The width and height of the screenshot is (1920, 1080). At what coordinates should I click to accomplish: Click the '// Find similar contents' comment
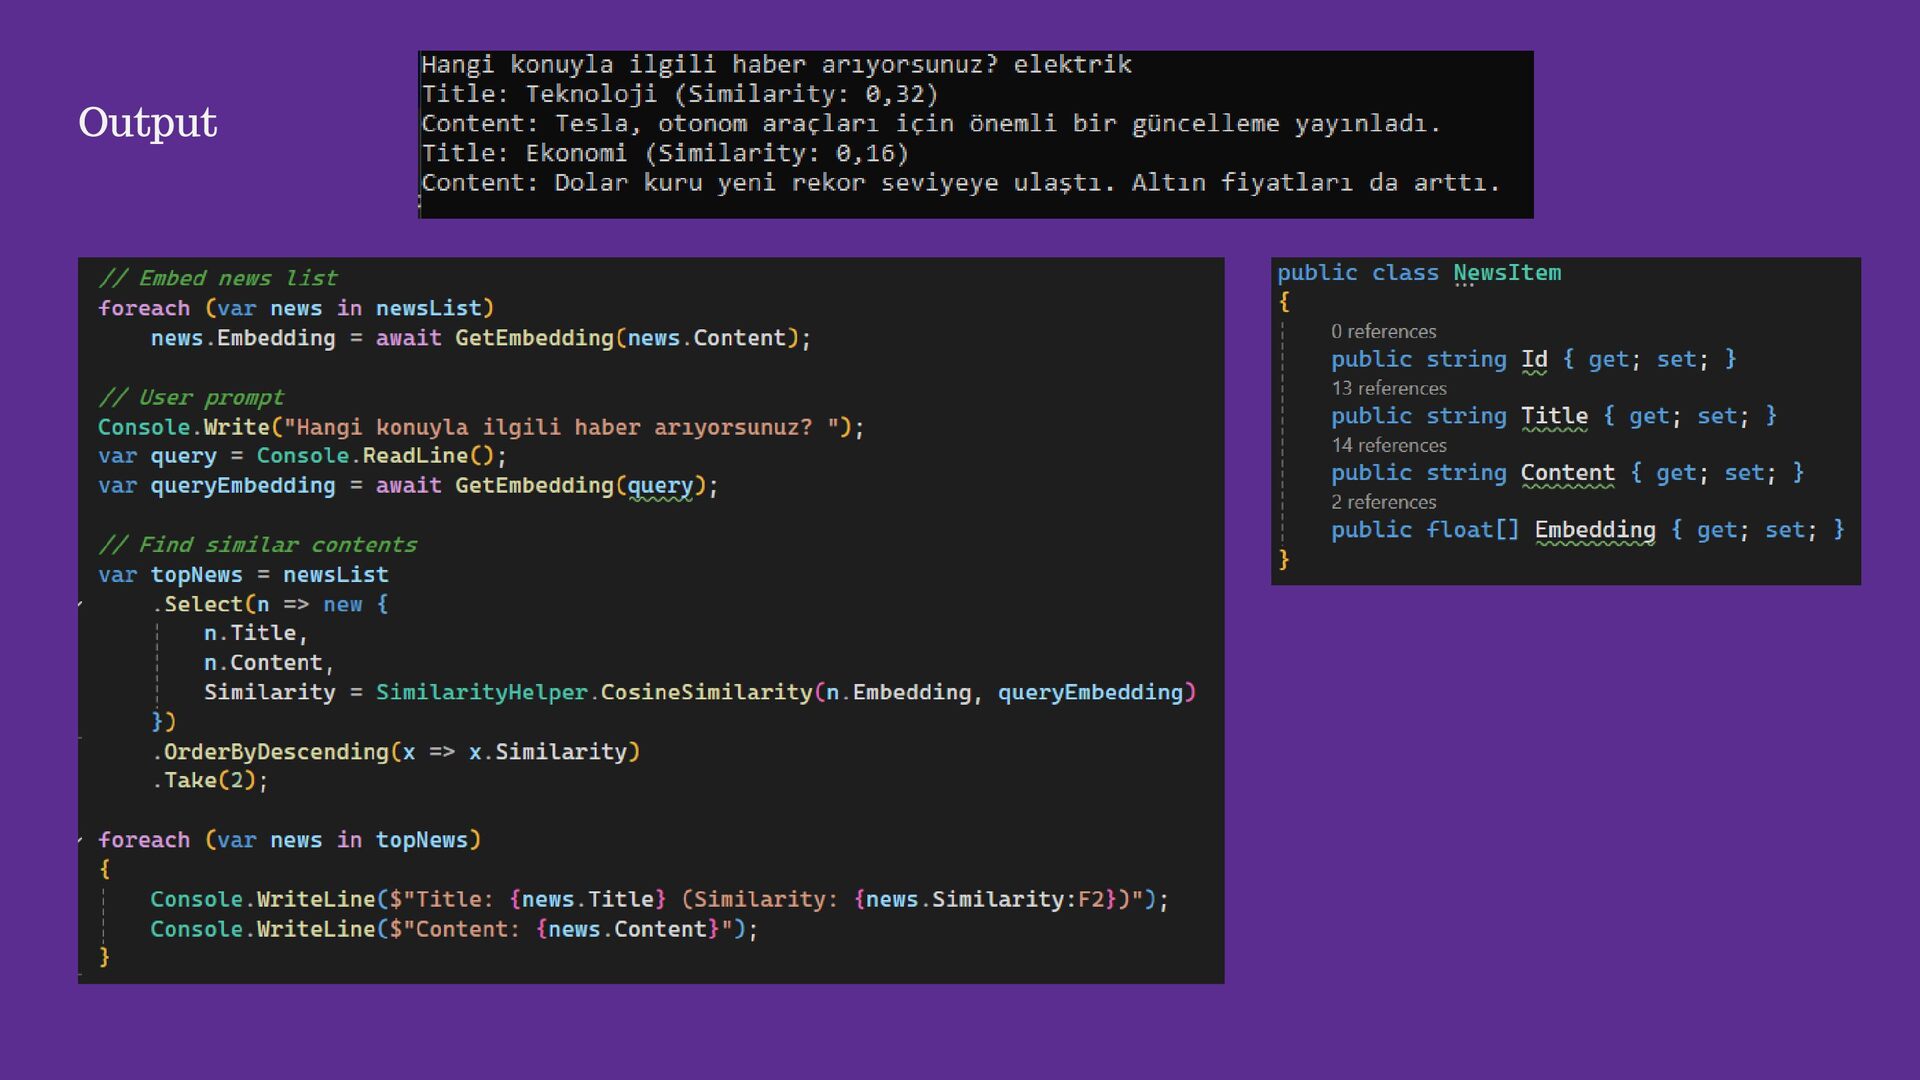[x=257, y=545]
